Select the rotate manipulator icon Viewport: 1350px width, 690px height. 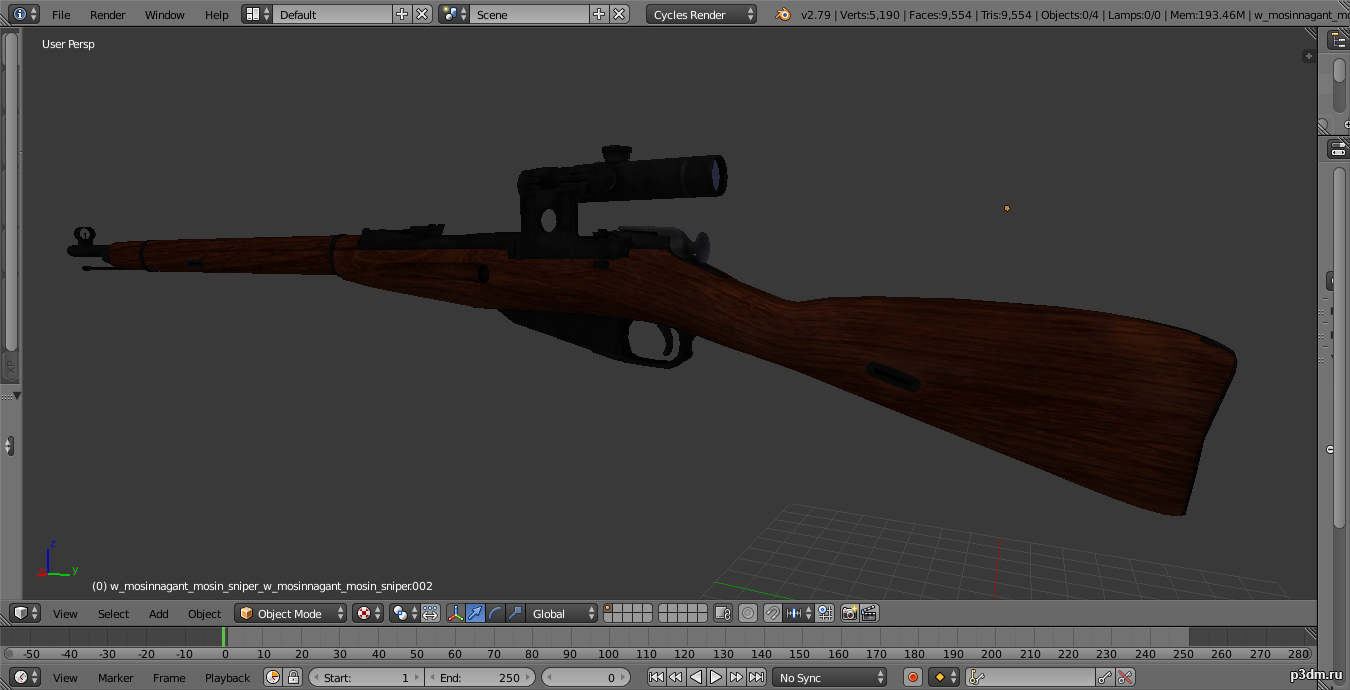[496, 613]
